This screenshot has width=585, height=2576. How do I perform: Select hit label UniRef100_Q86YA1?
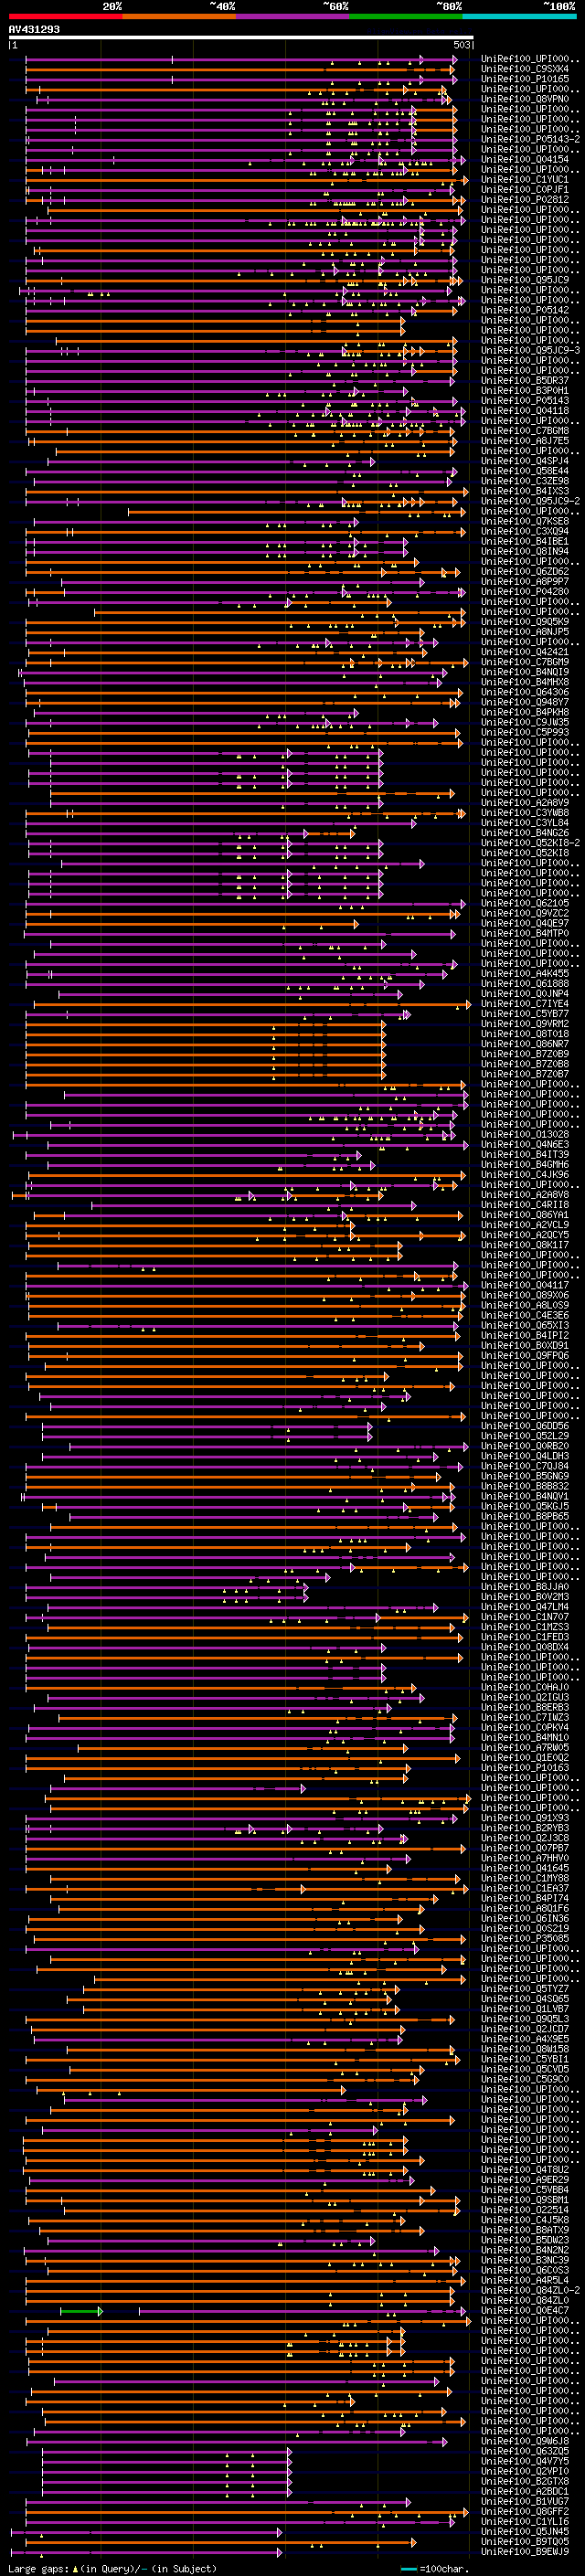(525, 1215)
